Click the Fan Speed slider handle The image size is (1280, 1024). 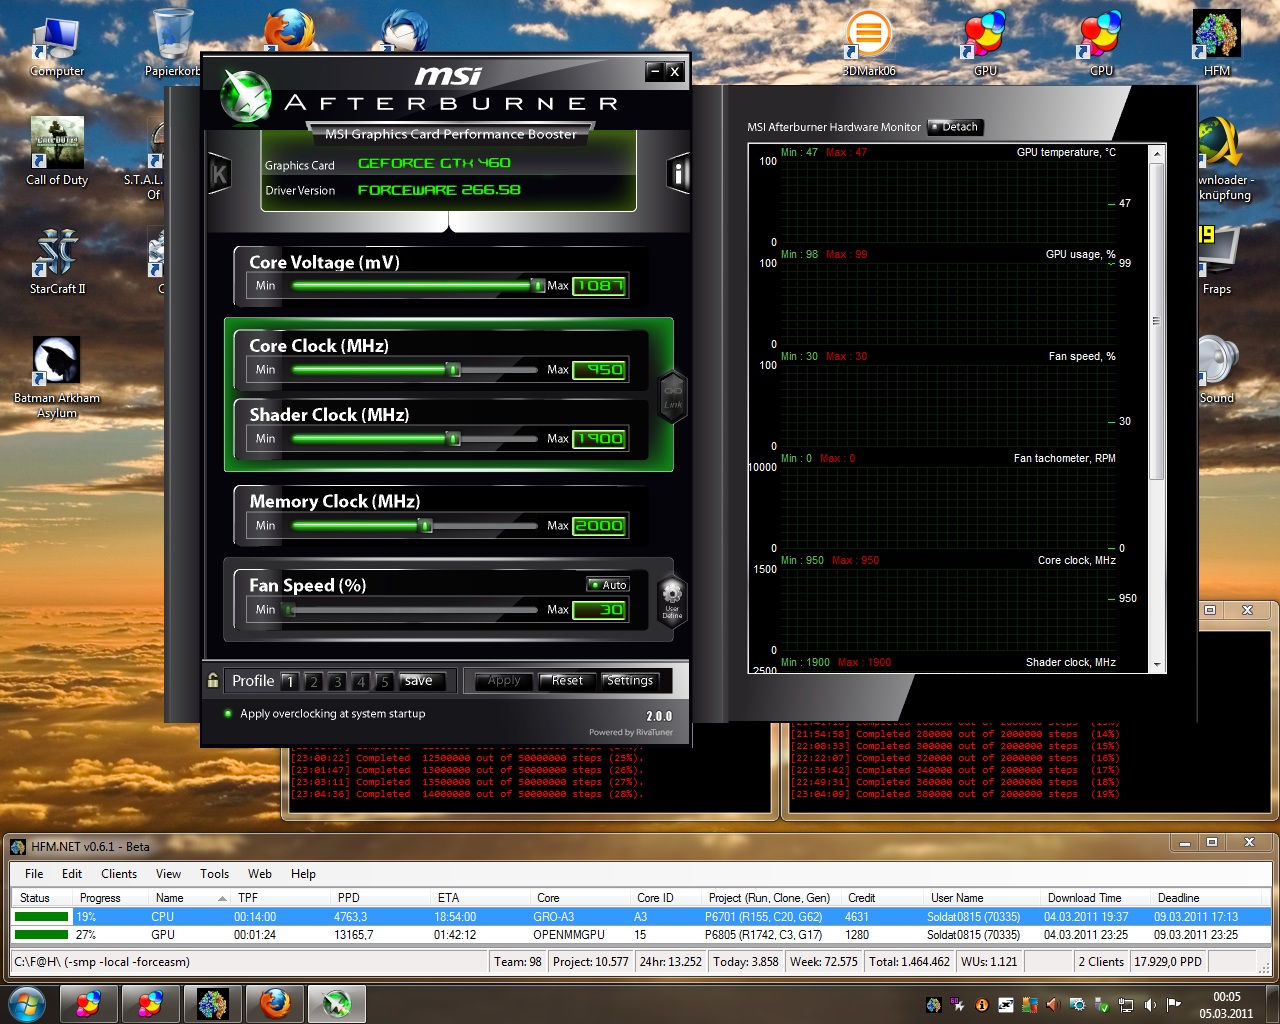tap(289, 610)
